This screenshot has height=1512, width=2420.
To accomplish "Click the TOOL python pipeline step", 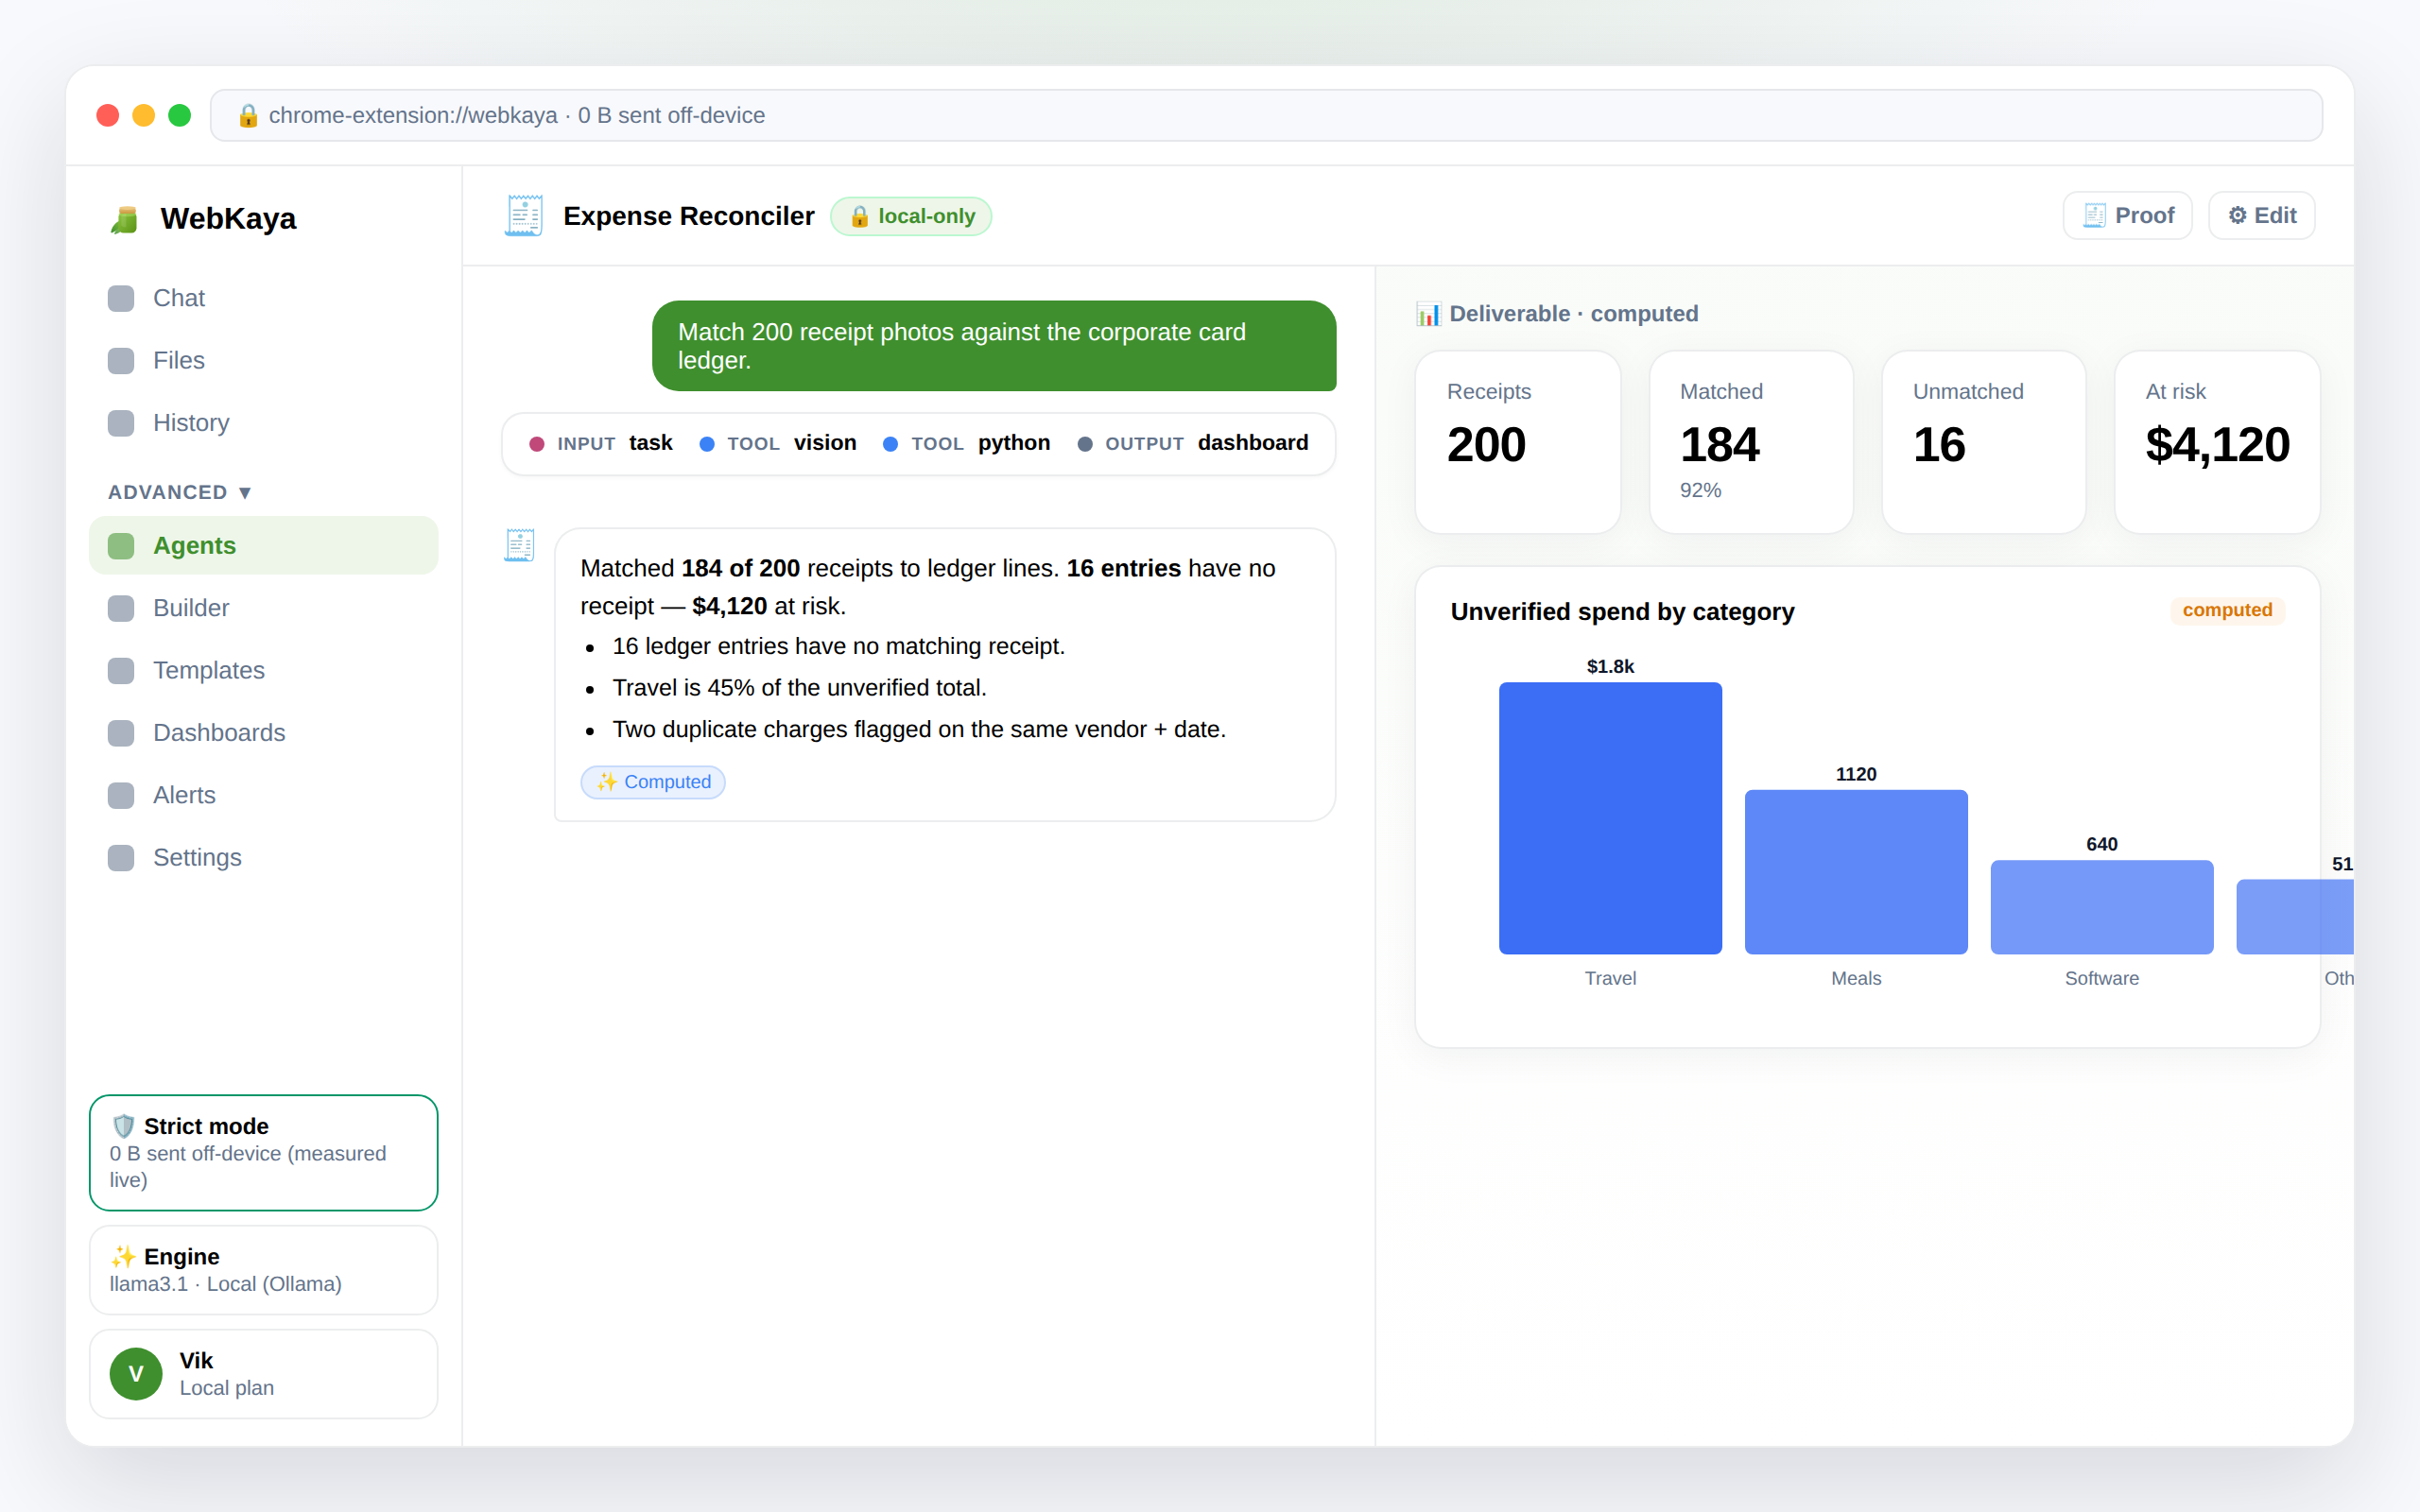I will pyautogui.click(x=966, y=443).
